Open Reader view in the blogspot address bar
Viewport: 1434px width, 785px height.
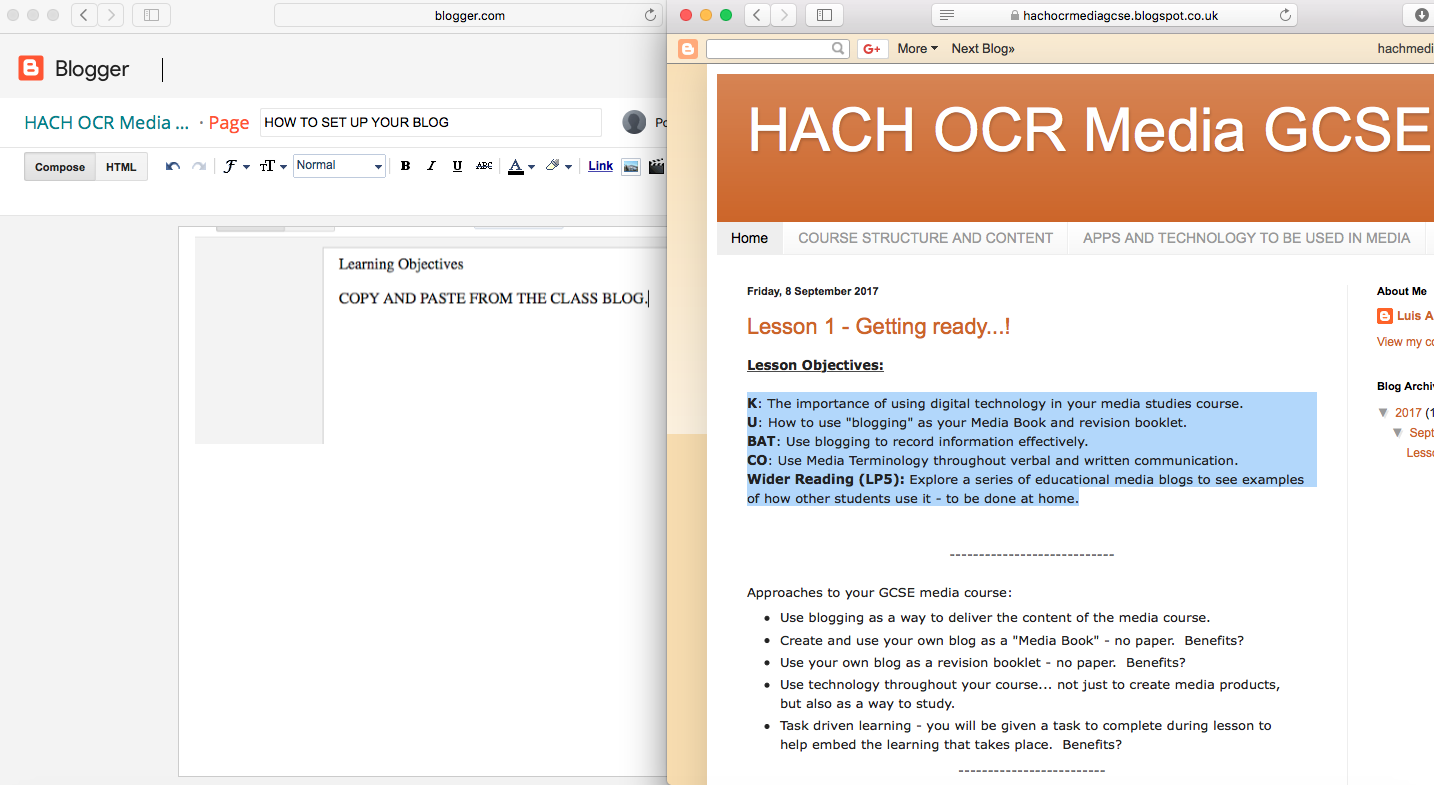tap(947, 15)
